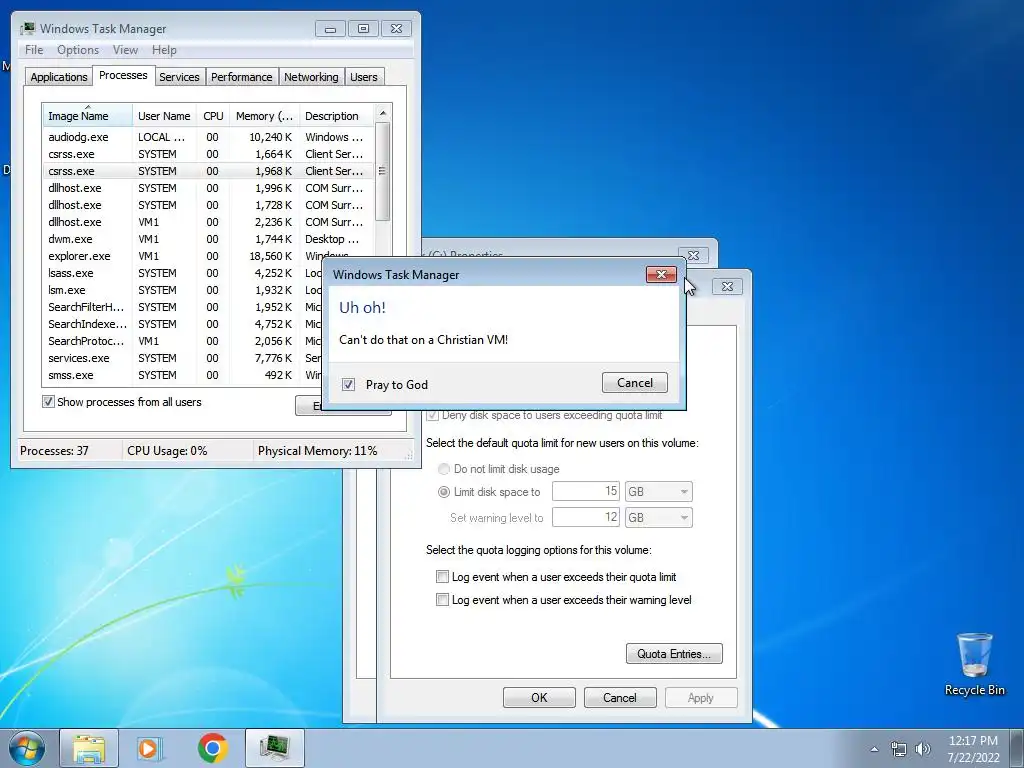Select the SearchProtoc... process row
Image resolution: width=1024 pixels, height=768 pixels.
183,341
